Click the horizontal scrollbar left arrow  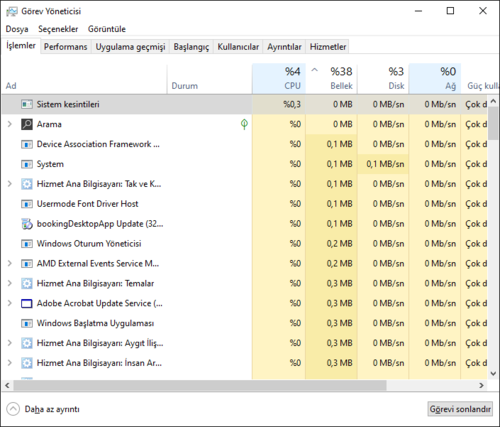(7, 386)
